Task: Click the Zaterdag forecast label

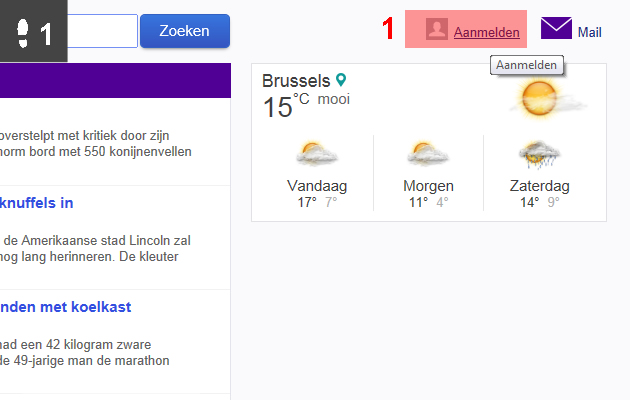Action: point(540,186)
